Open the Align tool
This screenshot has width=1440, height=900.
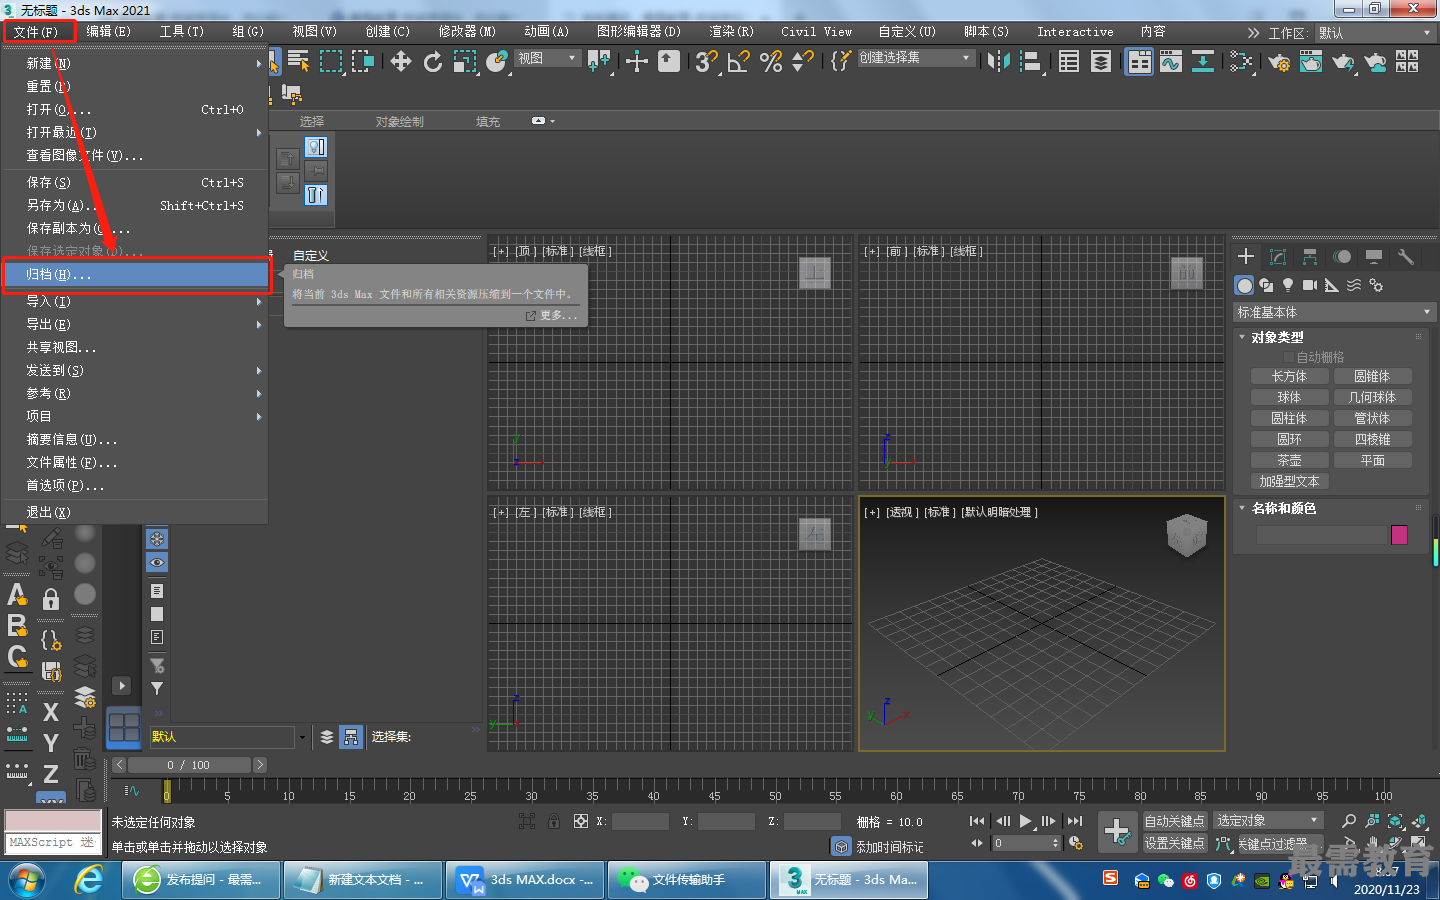(x=1030, y=62)
